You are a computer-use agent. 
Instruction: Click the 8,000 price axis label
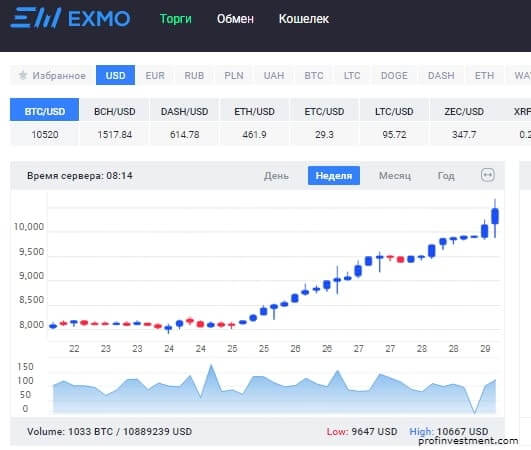(31, 325)
